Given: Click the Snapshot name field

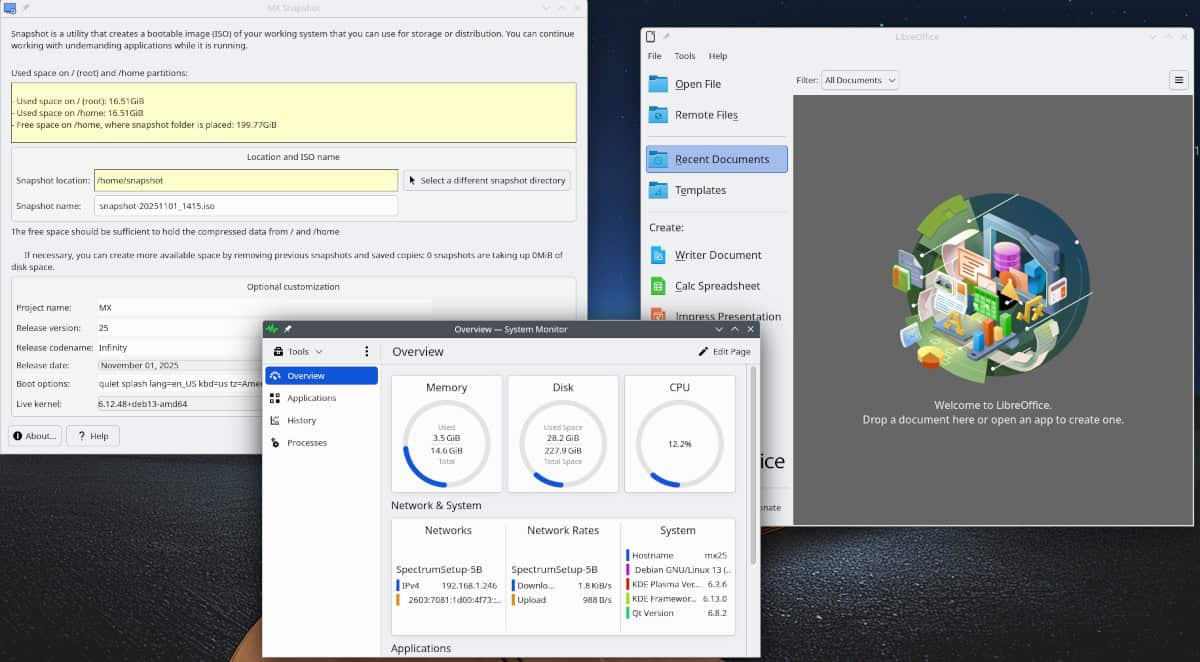Looking at the screenshot, I should 246,206.
